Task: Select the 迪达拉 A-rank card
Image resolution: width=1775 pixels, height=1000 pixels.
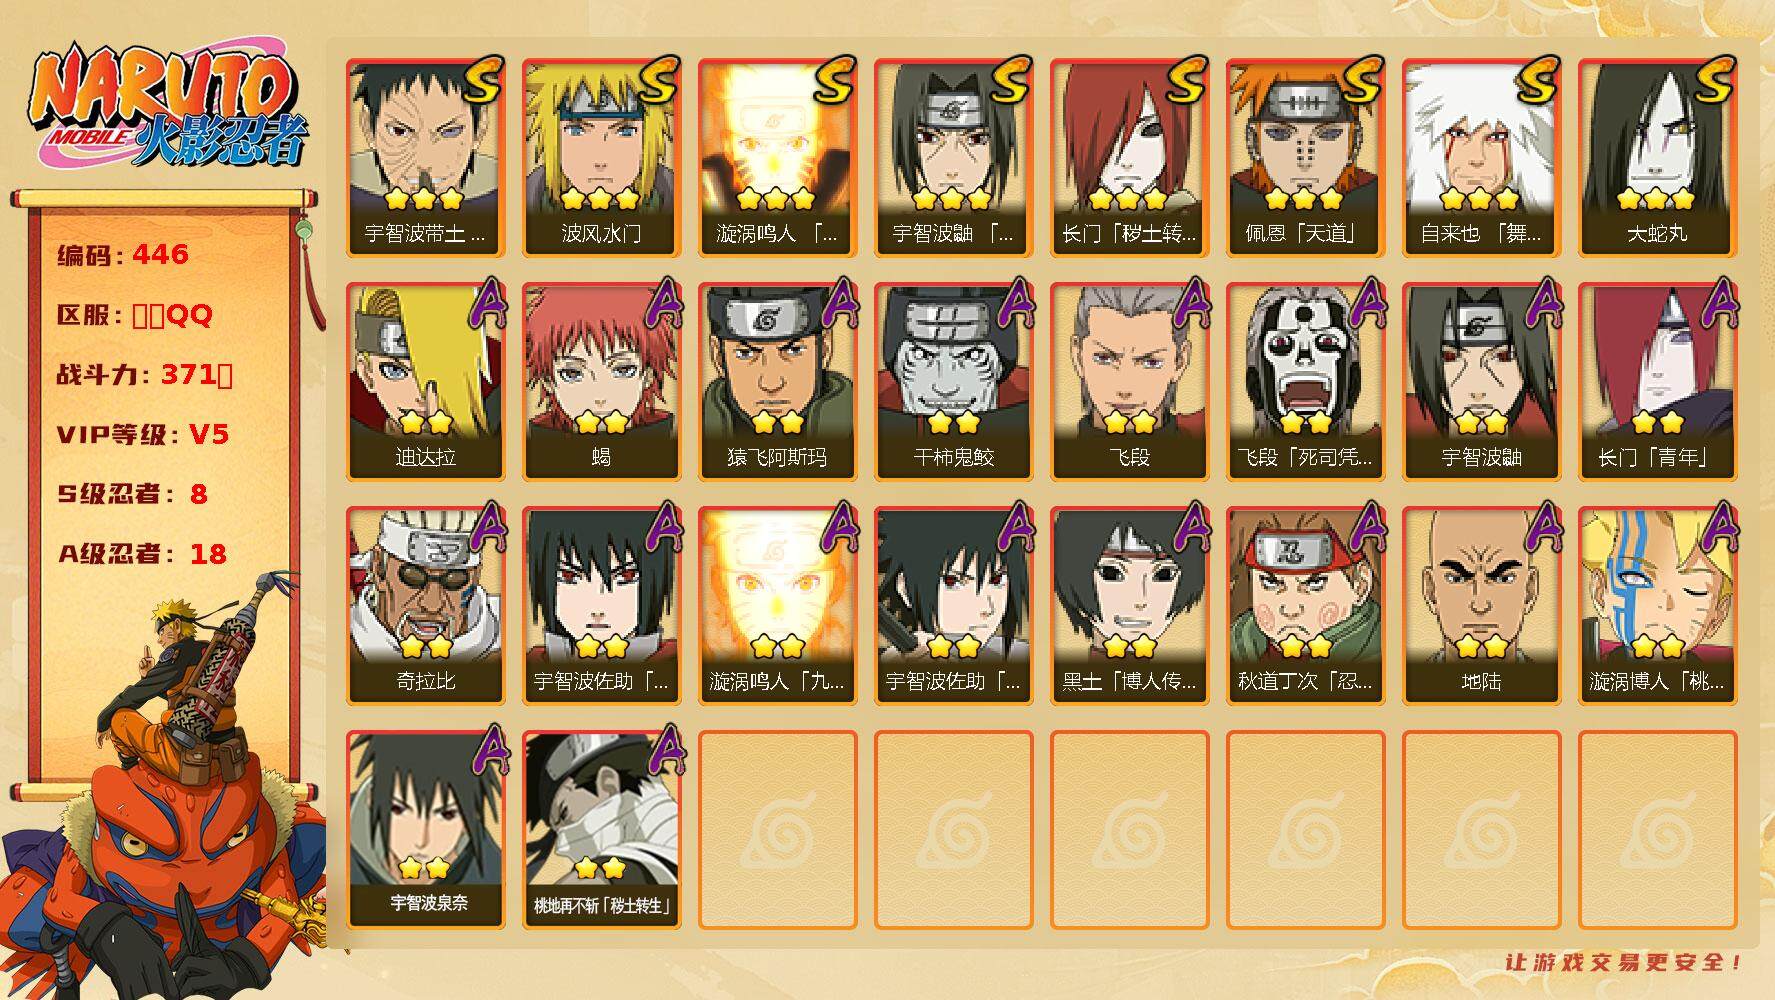Action: tap(425, 382)
